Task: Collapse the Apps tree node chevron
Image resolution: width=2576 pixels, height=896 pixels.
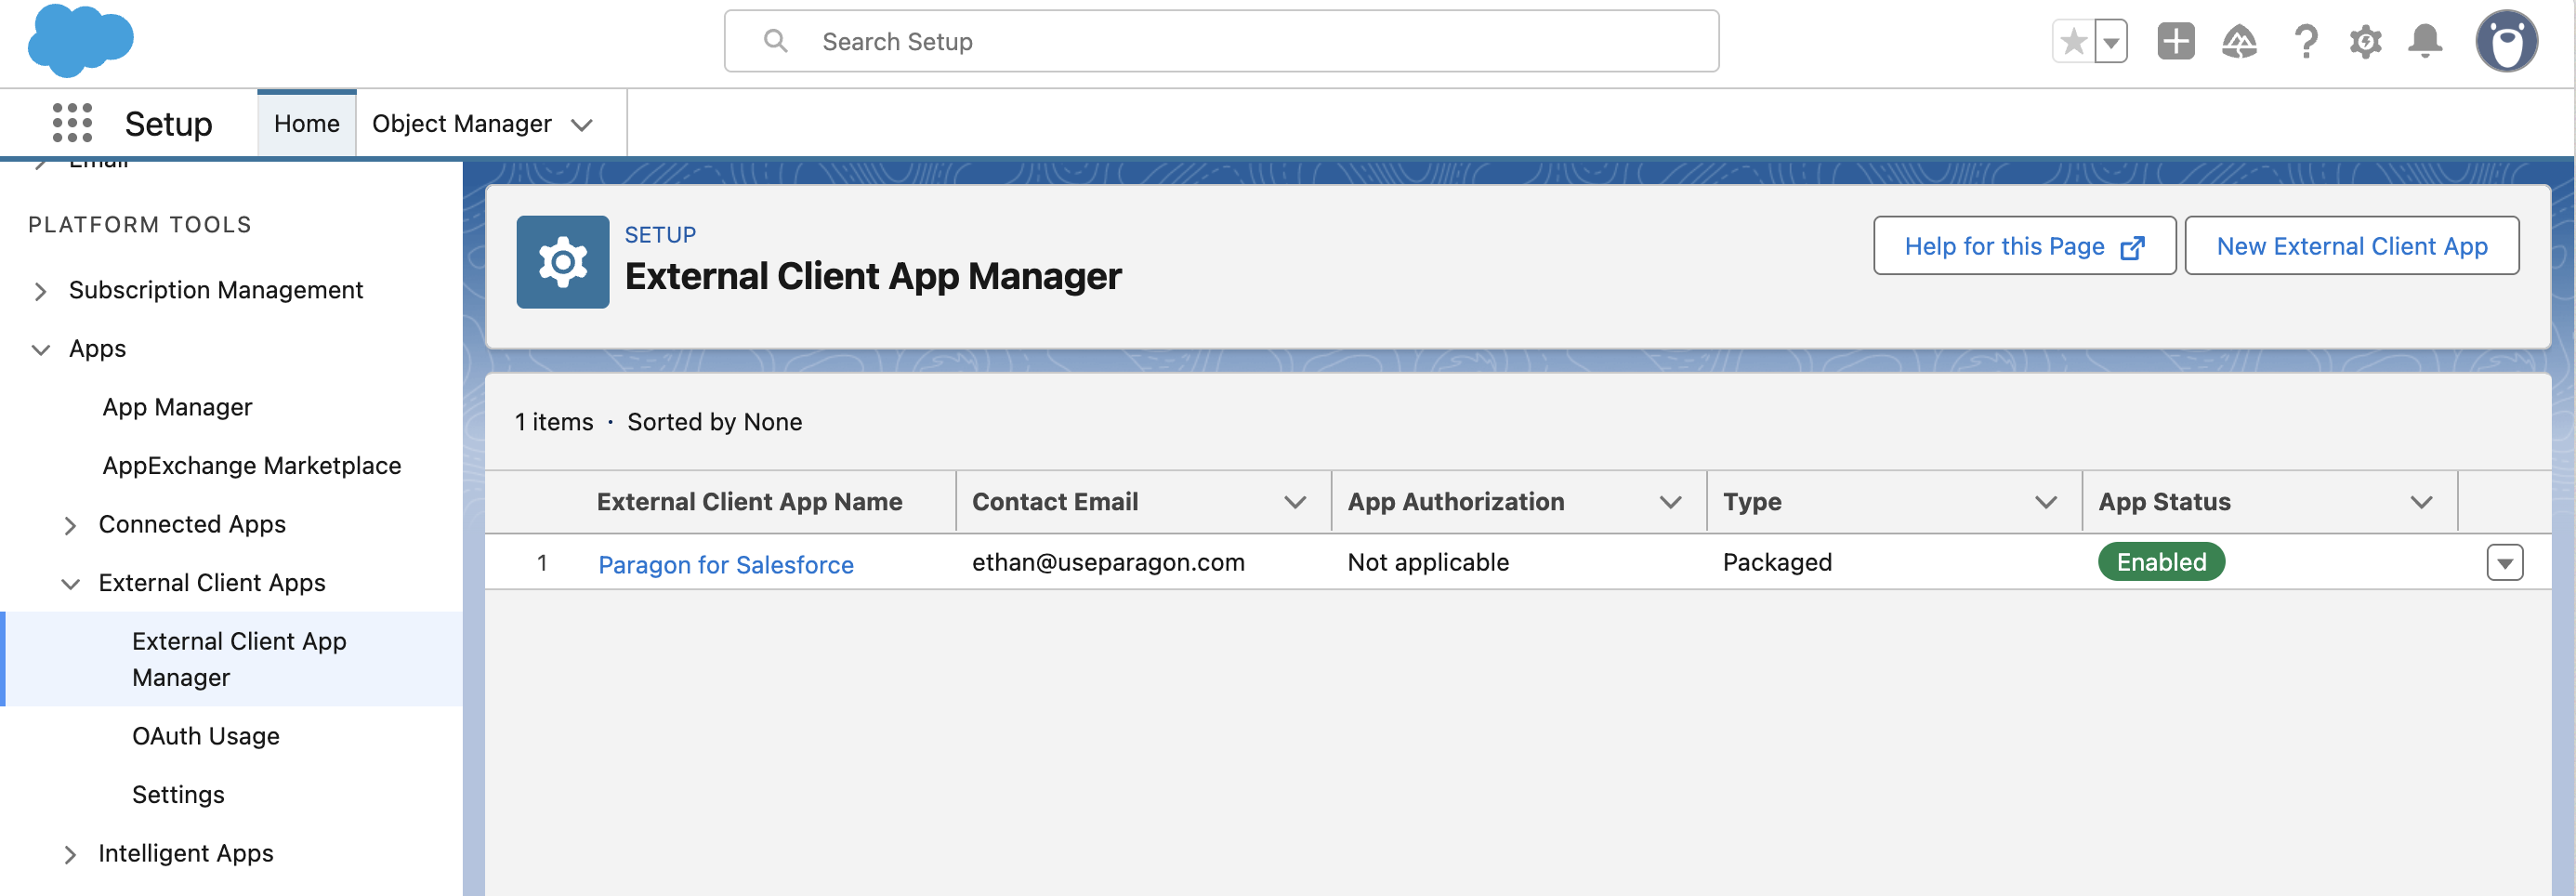Action: click(40, 349)
